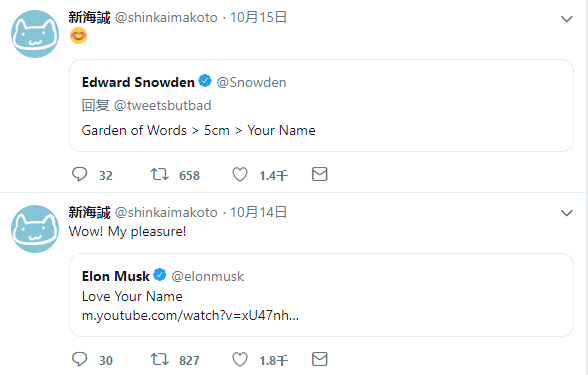The height and width of the screenshot is (375, 588).
Task: Retweet the tweet with 827 retweets
Action: [x=160, y=359]
